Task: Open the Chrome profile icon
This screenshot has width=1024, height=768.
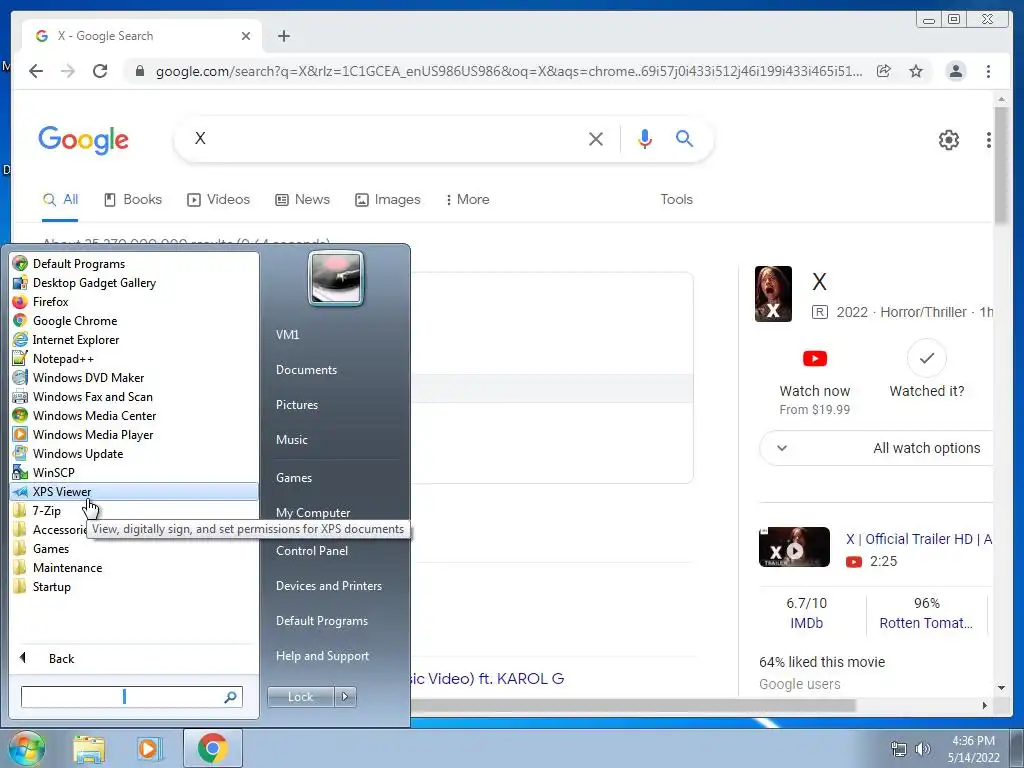Action: tap(955, 71)
